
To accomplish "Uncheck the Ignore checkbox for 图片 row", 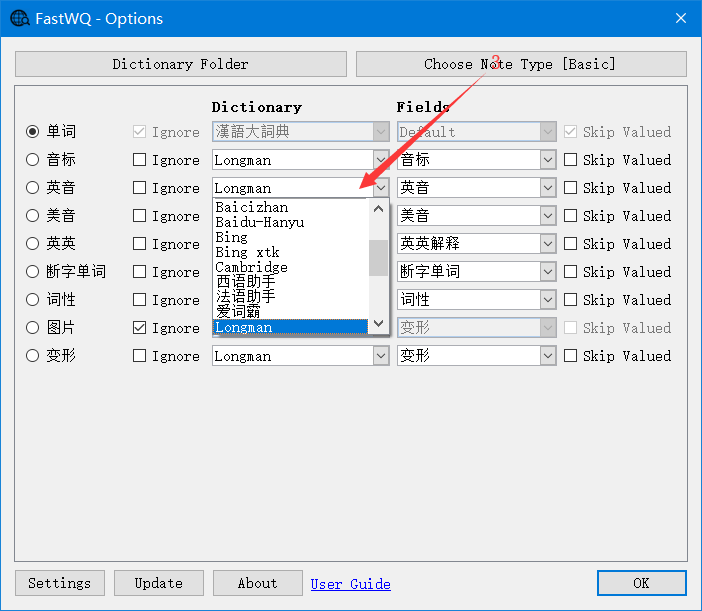I will pyautogui.click(x=140, y=328).
